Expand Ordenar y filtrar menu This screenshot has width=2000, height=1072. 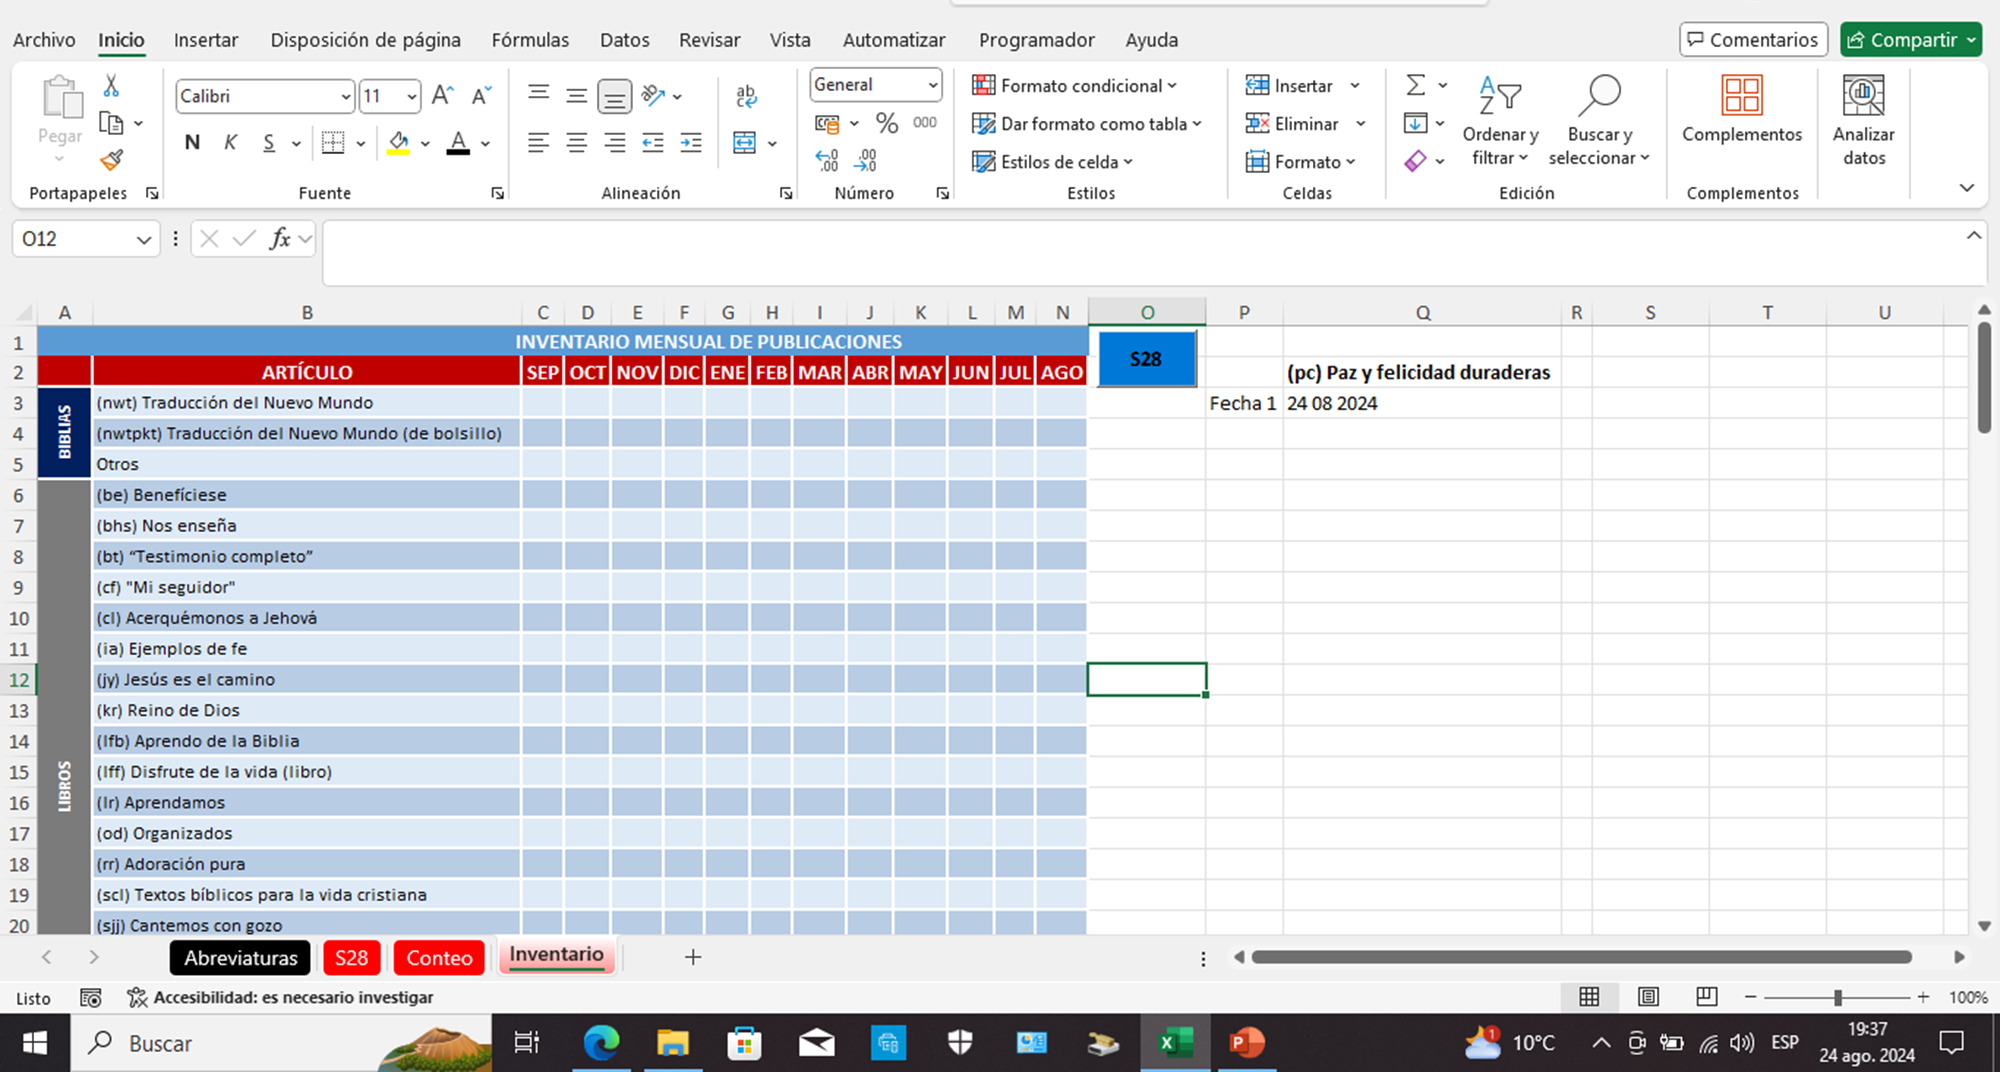click(1500, 120)
